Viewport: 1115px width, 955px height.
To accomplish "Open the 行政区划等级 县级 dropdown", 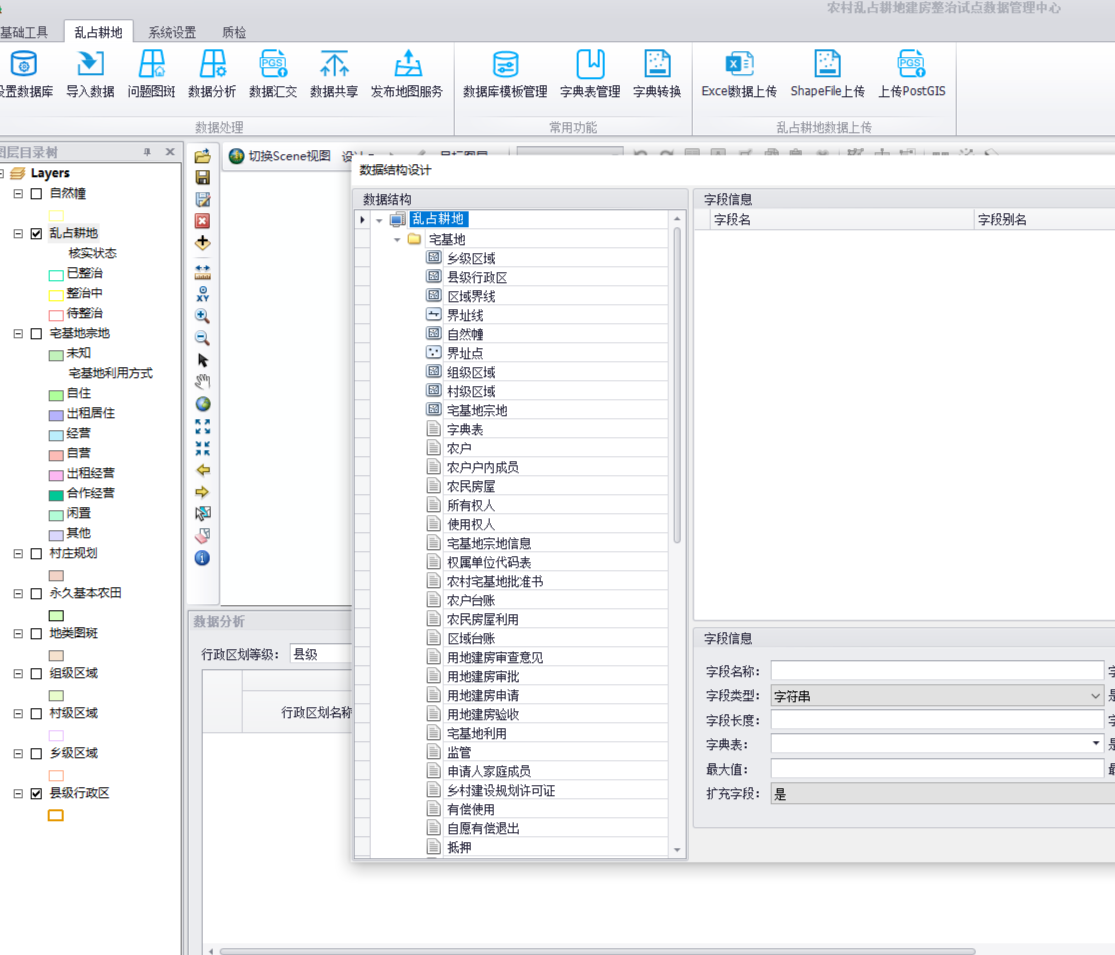I will point(321,654).
